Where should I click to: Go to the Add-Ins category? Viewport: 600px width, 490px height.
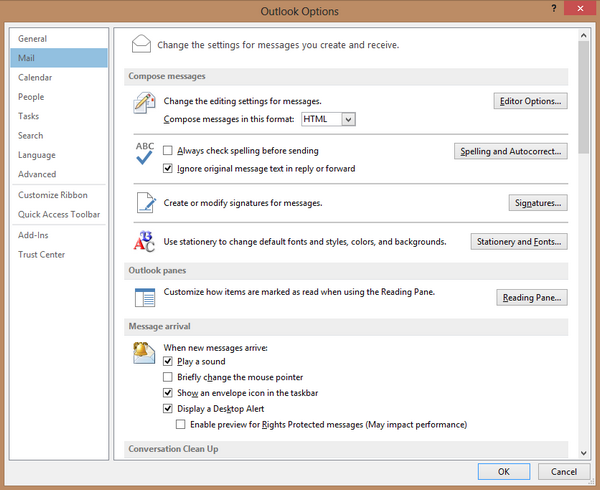59,235
